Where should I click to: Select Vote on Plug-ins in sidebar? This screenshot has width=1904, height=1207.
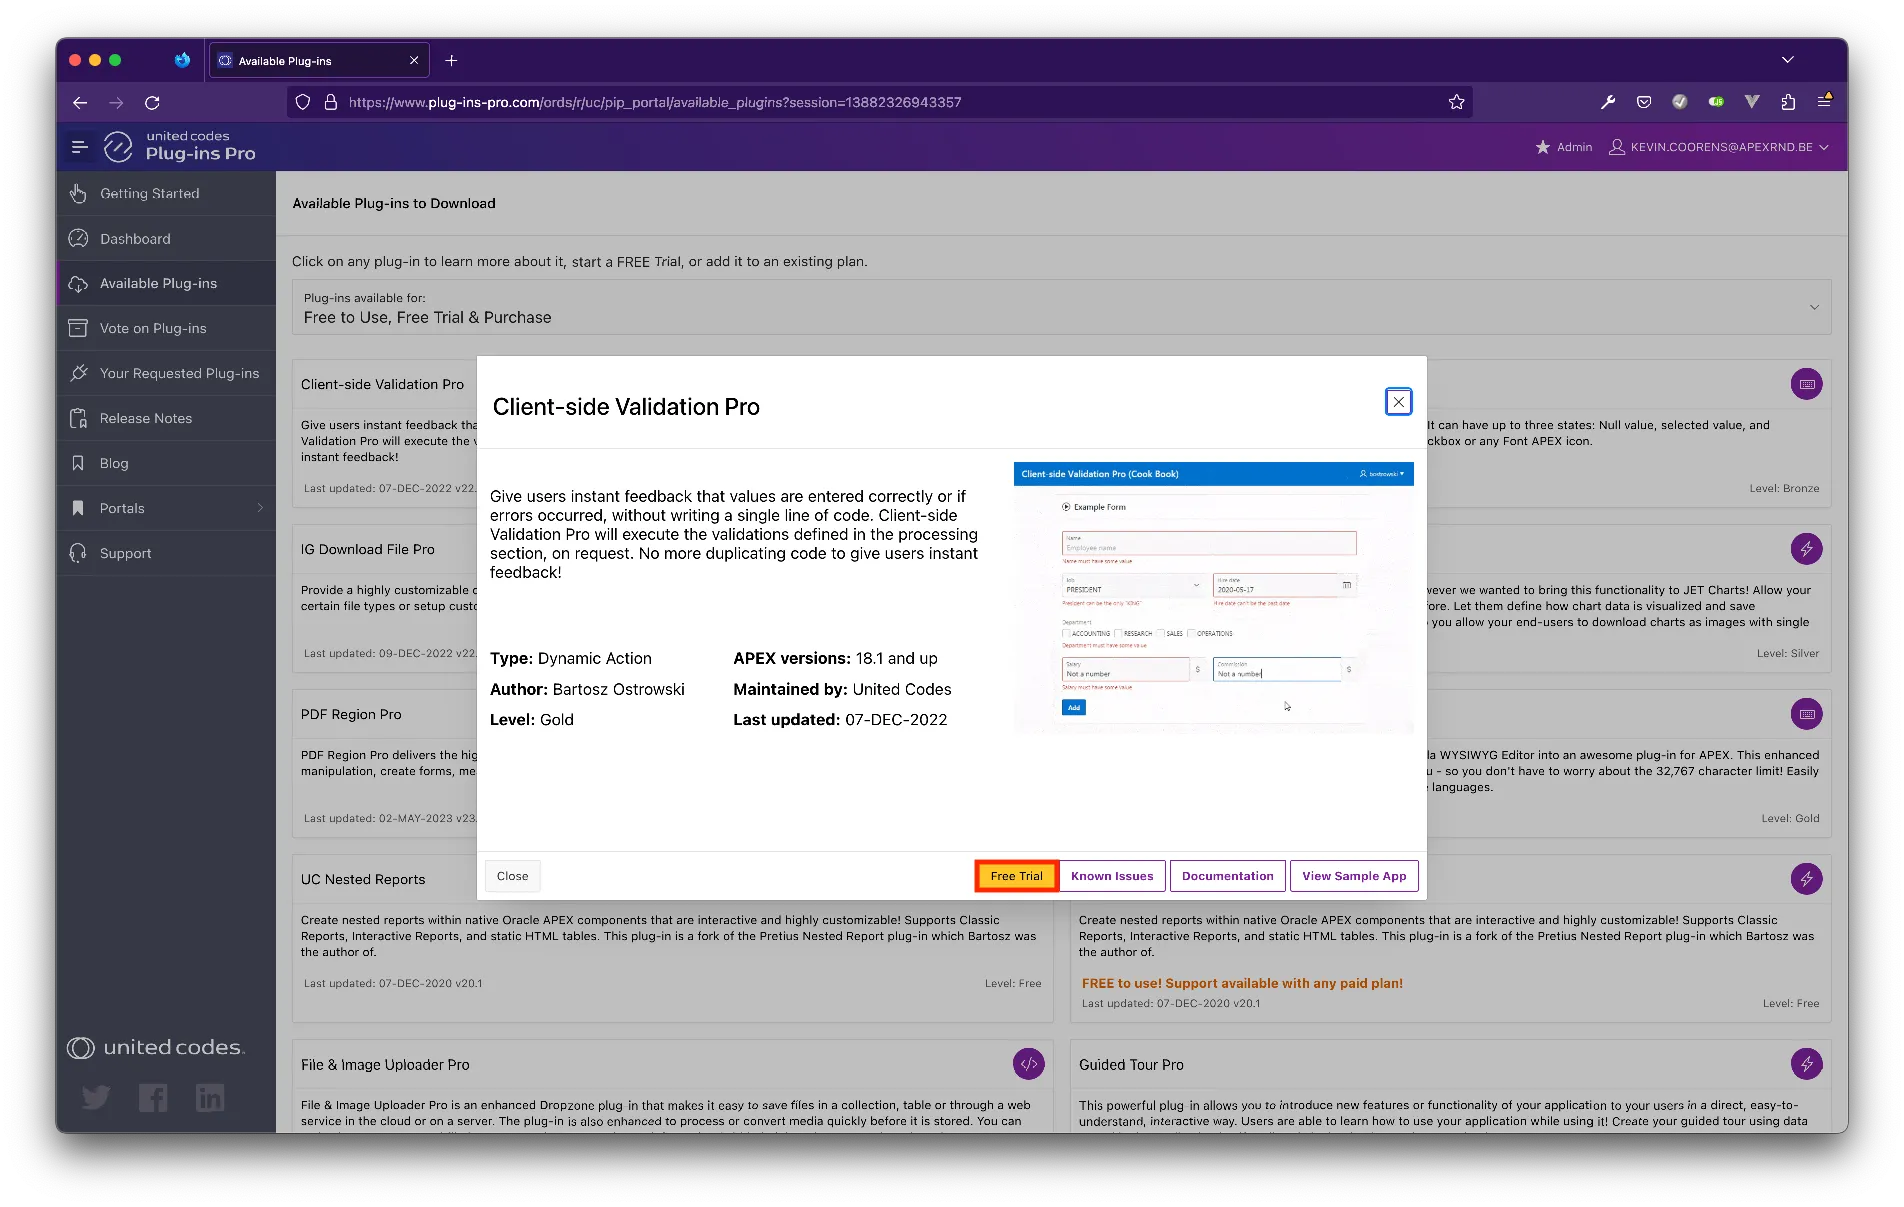[153, 328]
